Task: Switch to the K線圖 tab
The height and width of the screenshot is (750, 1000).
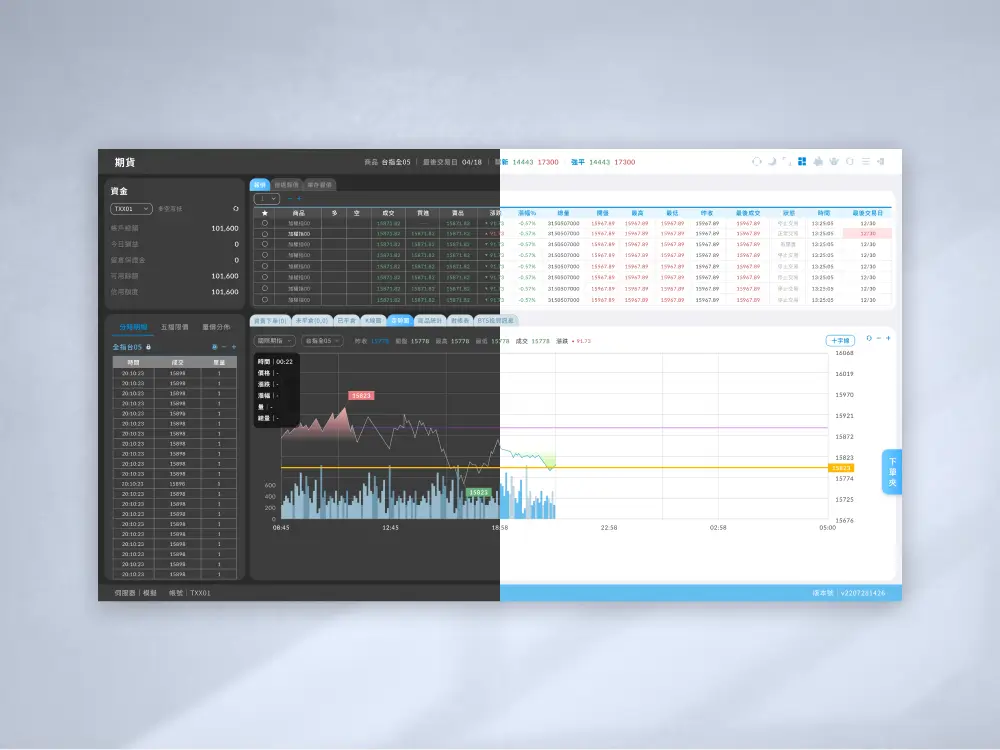Action: pos(373,321)
